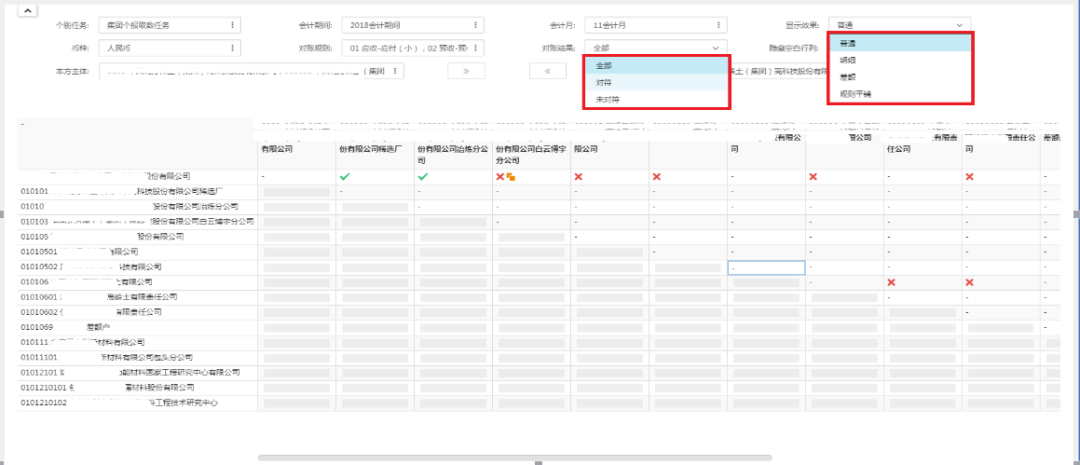Choose the 未对符 option
This screenshot has height=465, width=1080.
pyautogui.click(x=656, y=99)
